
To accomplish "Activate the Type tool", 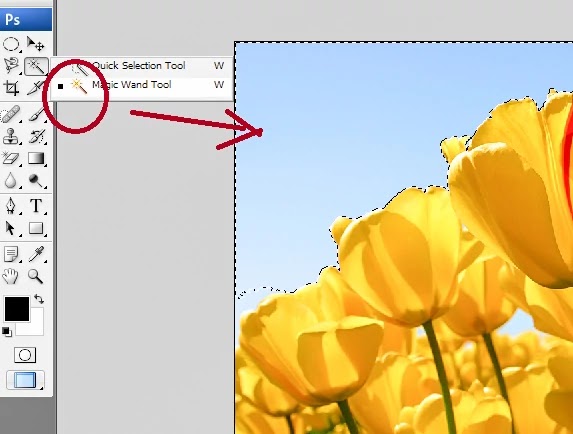I will click(x=36, y=206).
